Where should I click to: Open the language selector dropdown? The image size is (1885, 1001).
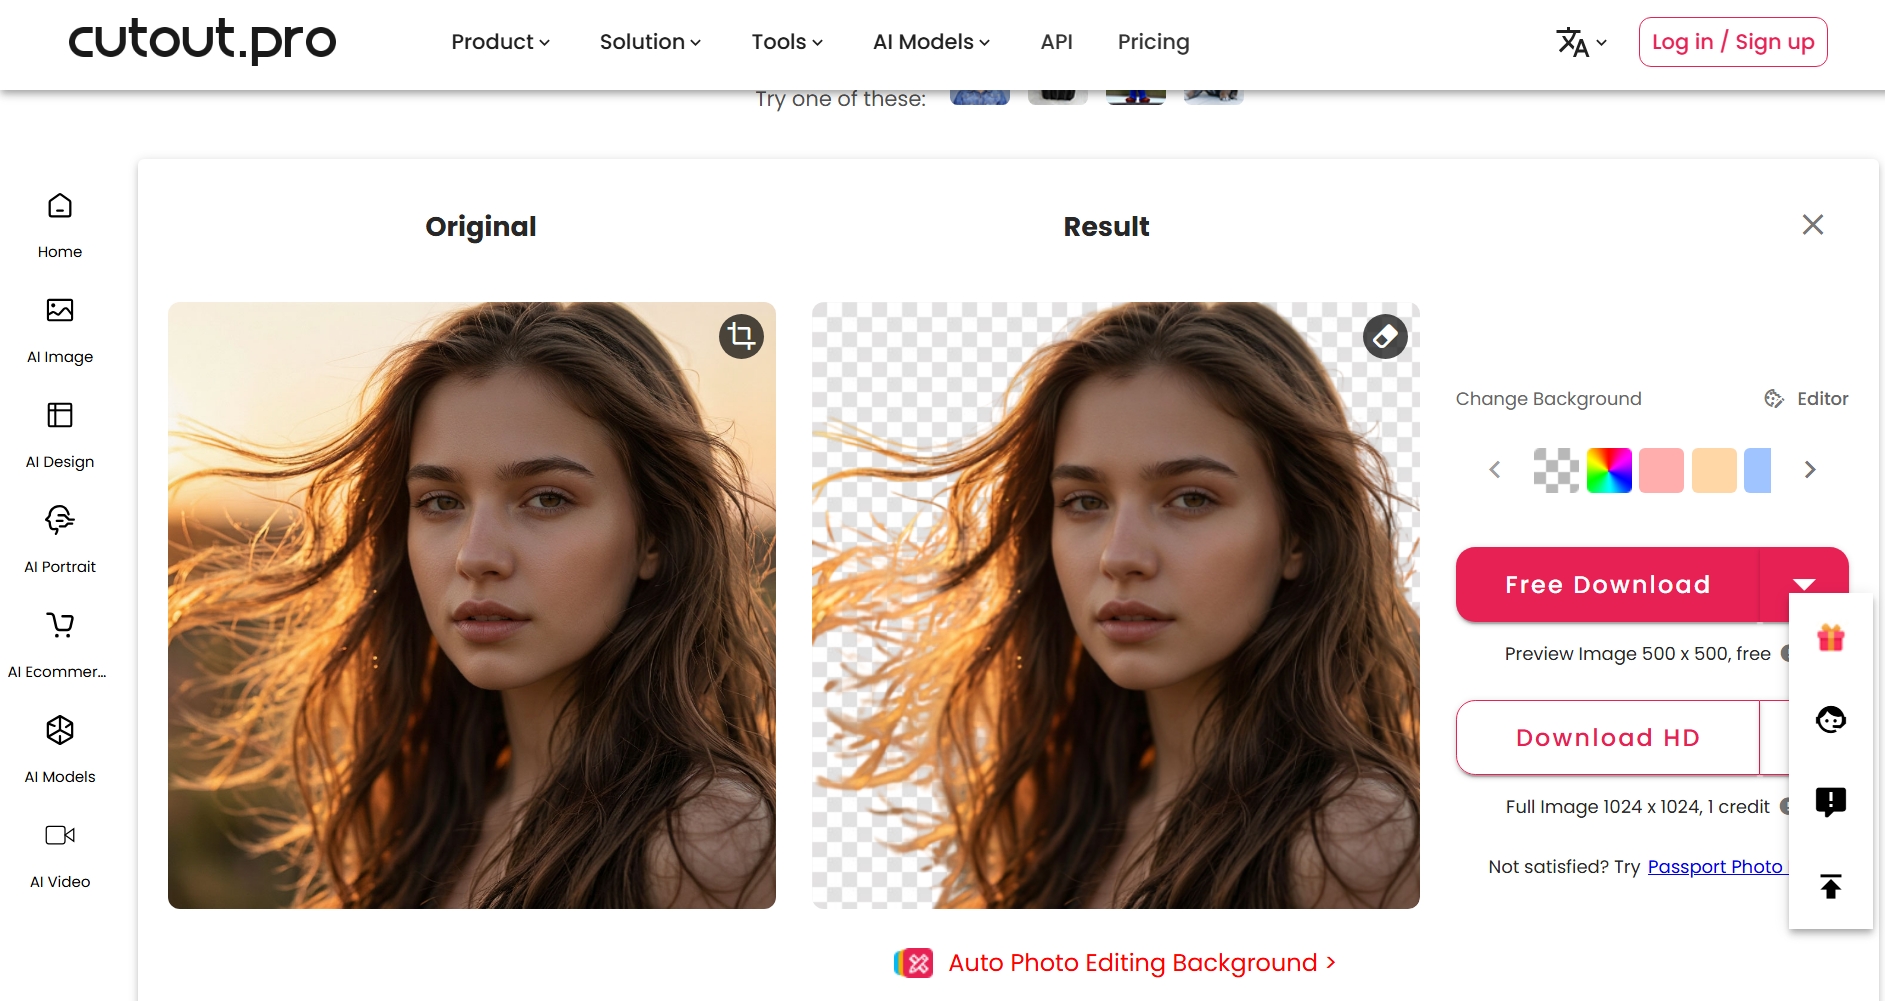pos(1581,42)
